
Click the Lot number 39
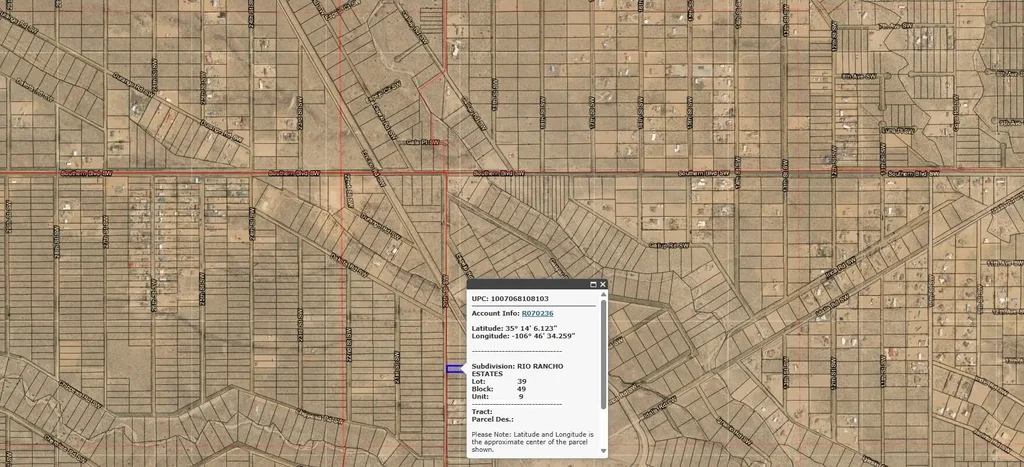coord(522,381)
